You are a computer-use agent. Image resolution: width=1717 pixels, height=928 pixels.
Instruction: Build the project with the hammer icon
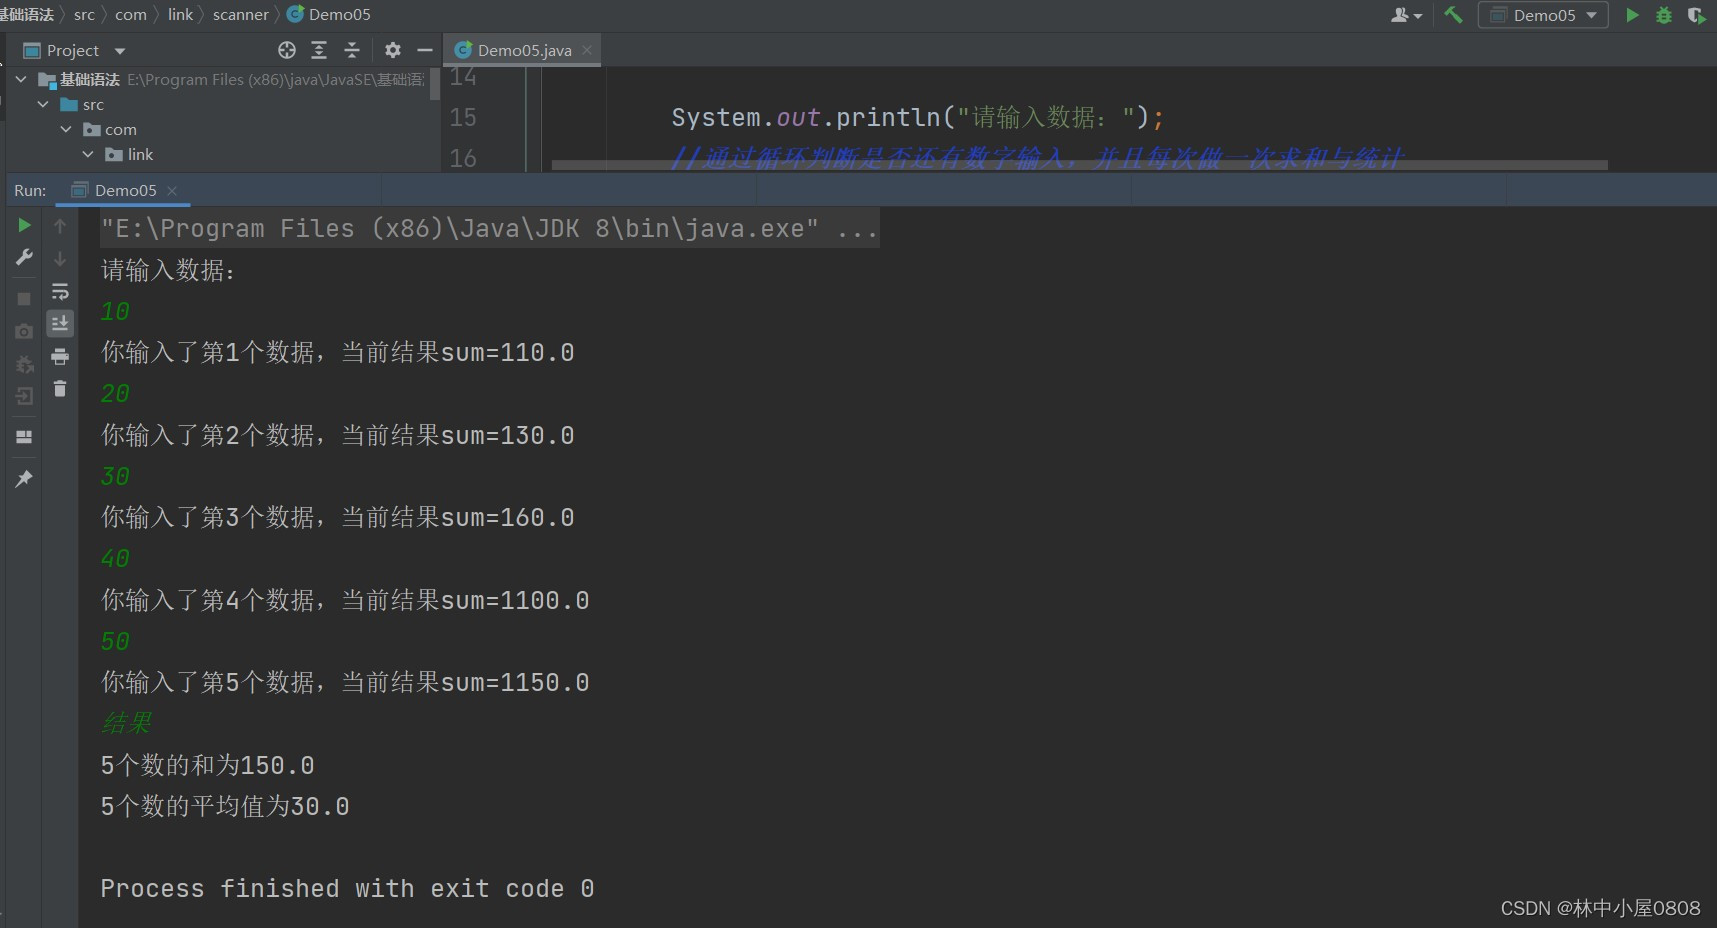coord(1453,15)
